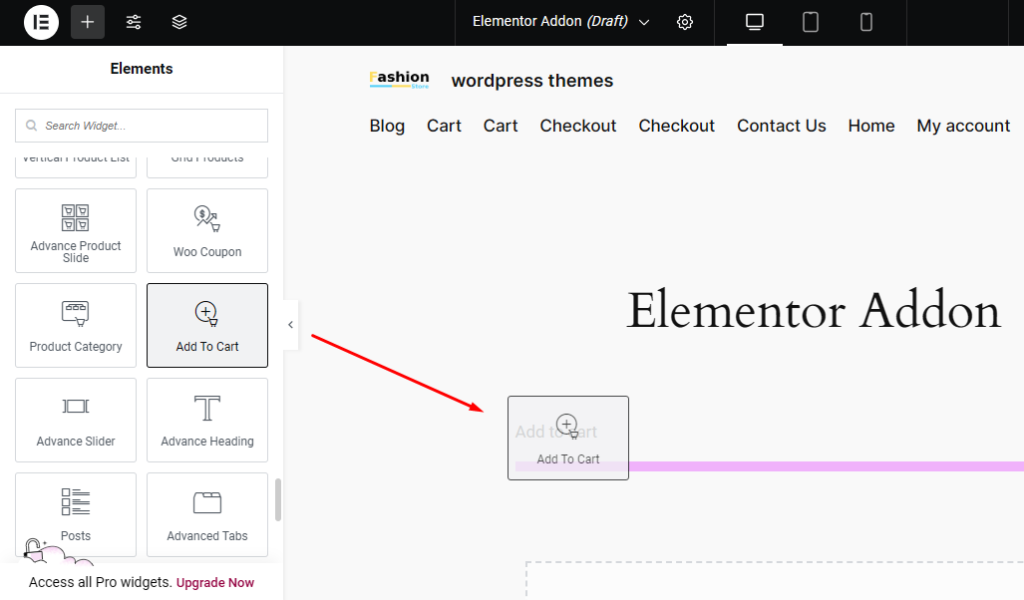Select the Posts widget
1024x600 pixels.
coord(76,514)
